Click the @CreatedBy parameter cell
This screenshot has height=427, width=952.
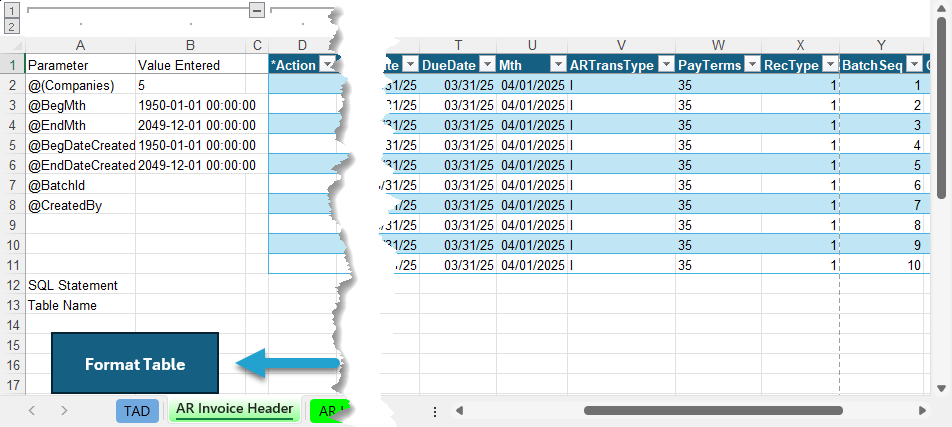click(80, 205)
